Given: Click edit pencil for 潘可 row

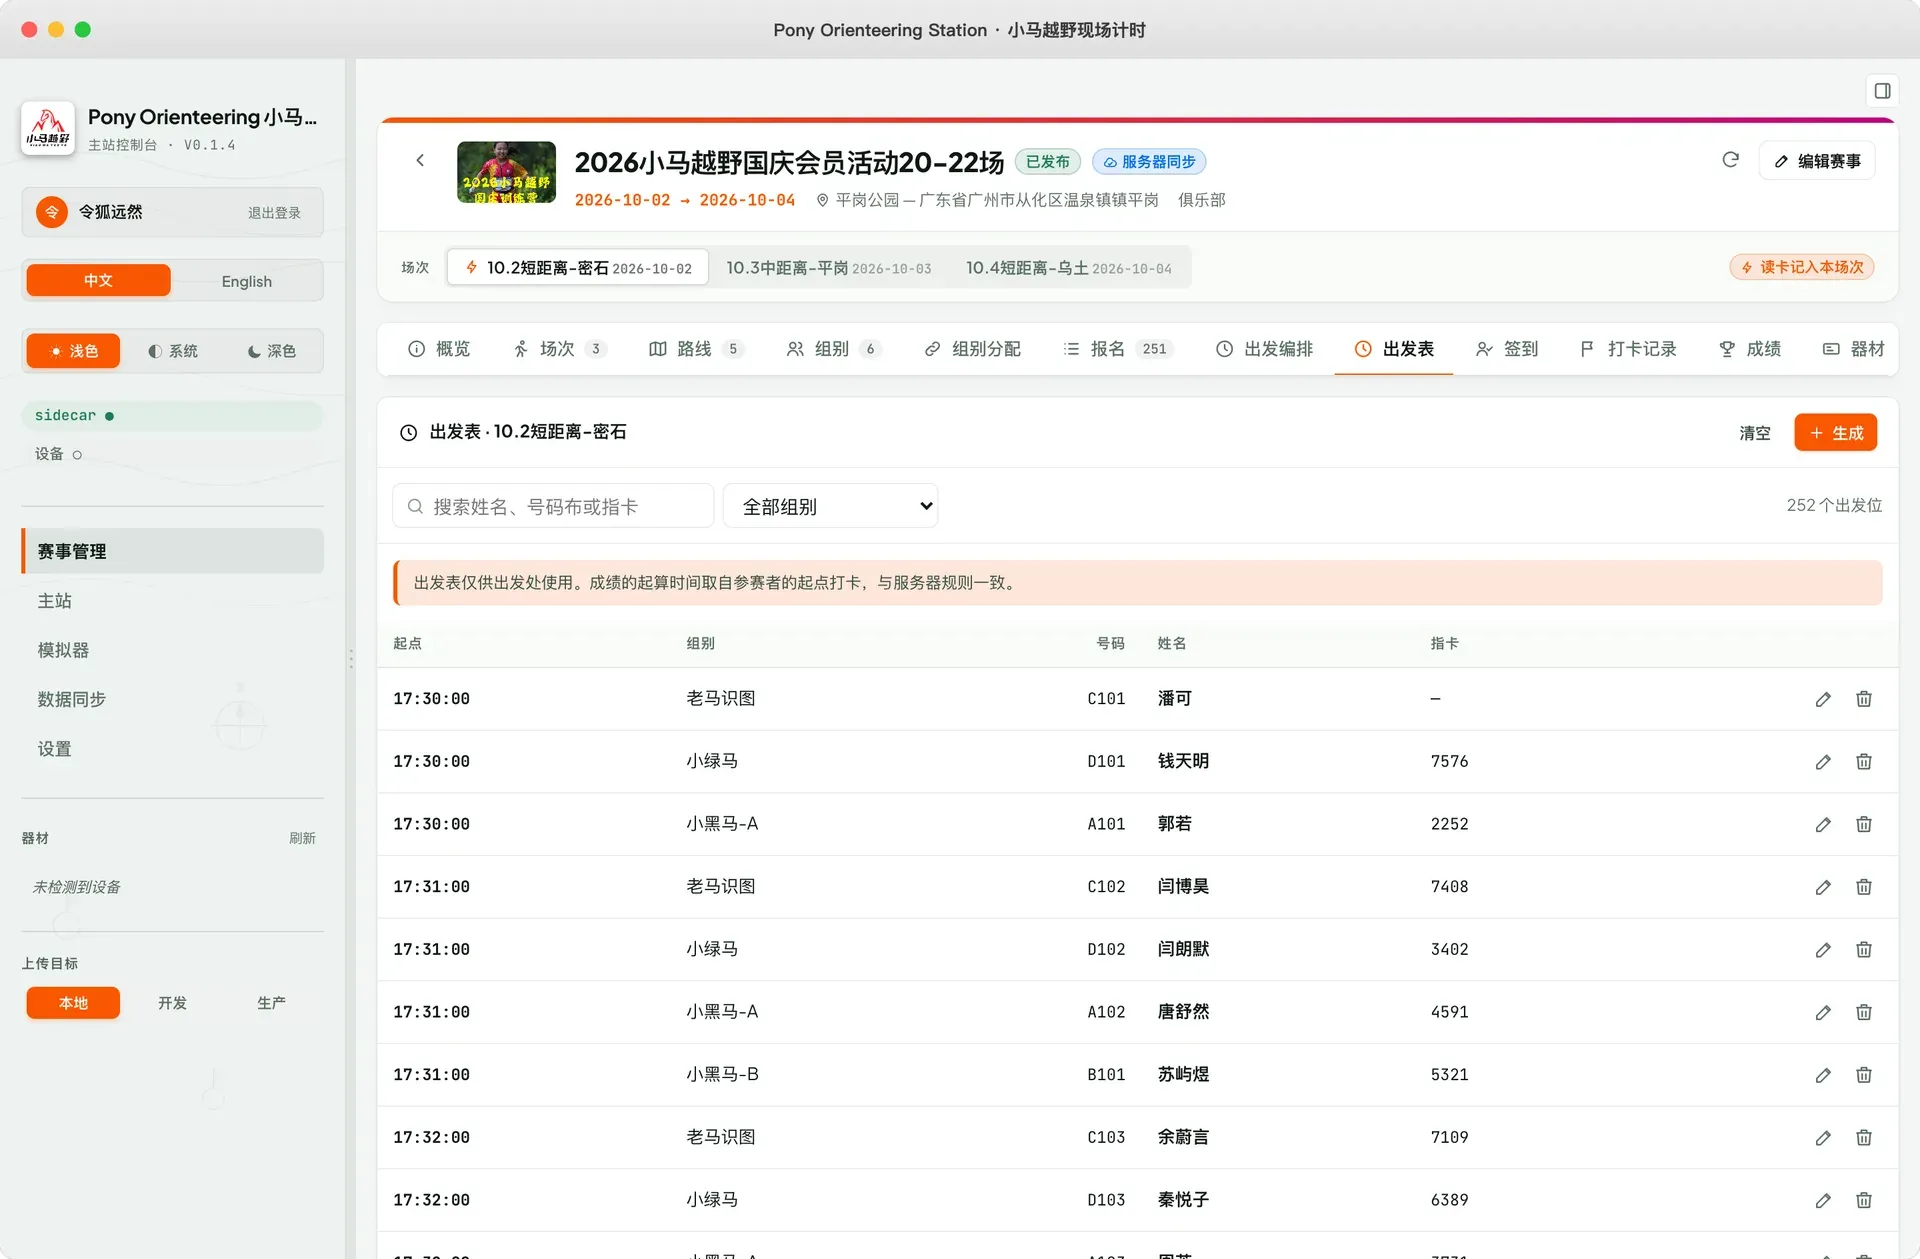Looking at the screenshot, I should click(x=1823, y=699).
